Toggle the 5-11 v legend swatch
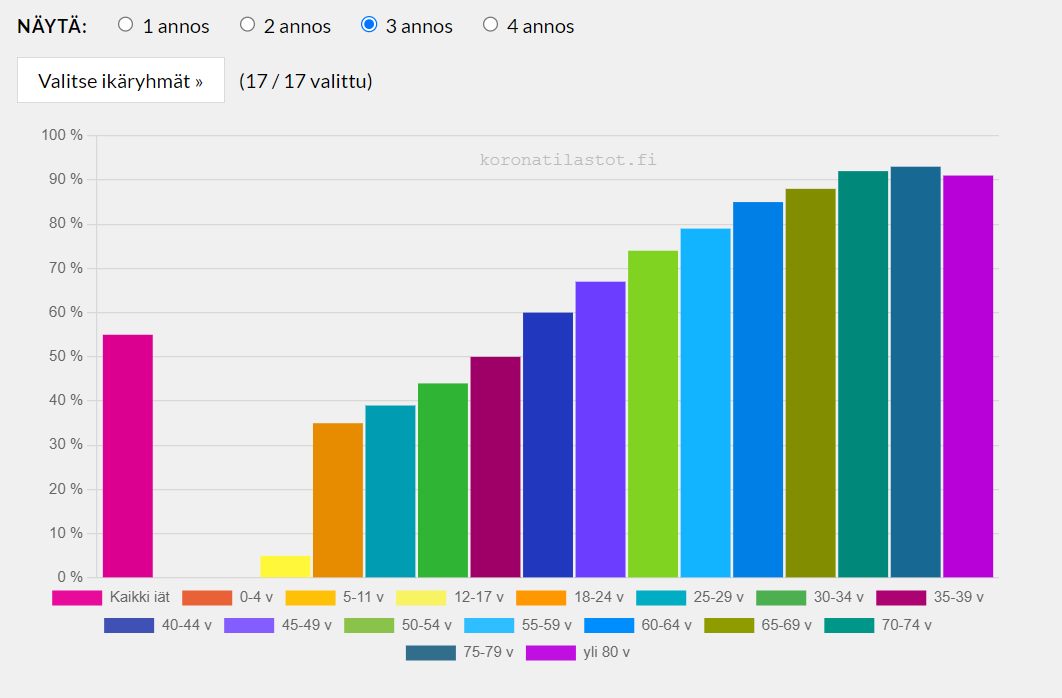Viewport: 1062px width, 698px height. click(310, 598)
